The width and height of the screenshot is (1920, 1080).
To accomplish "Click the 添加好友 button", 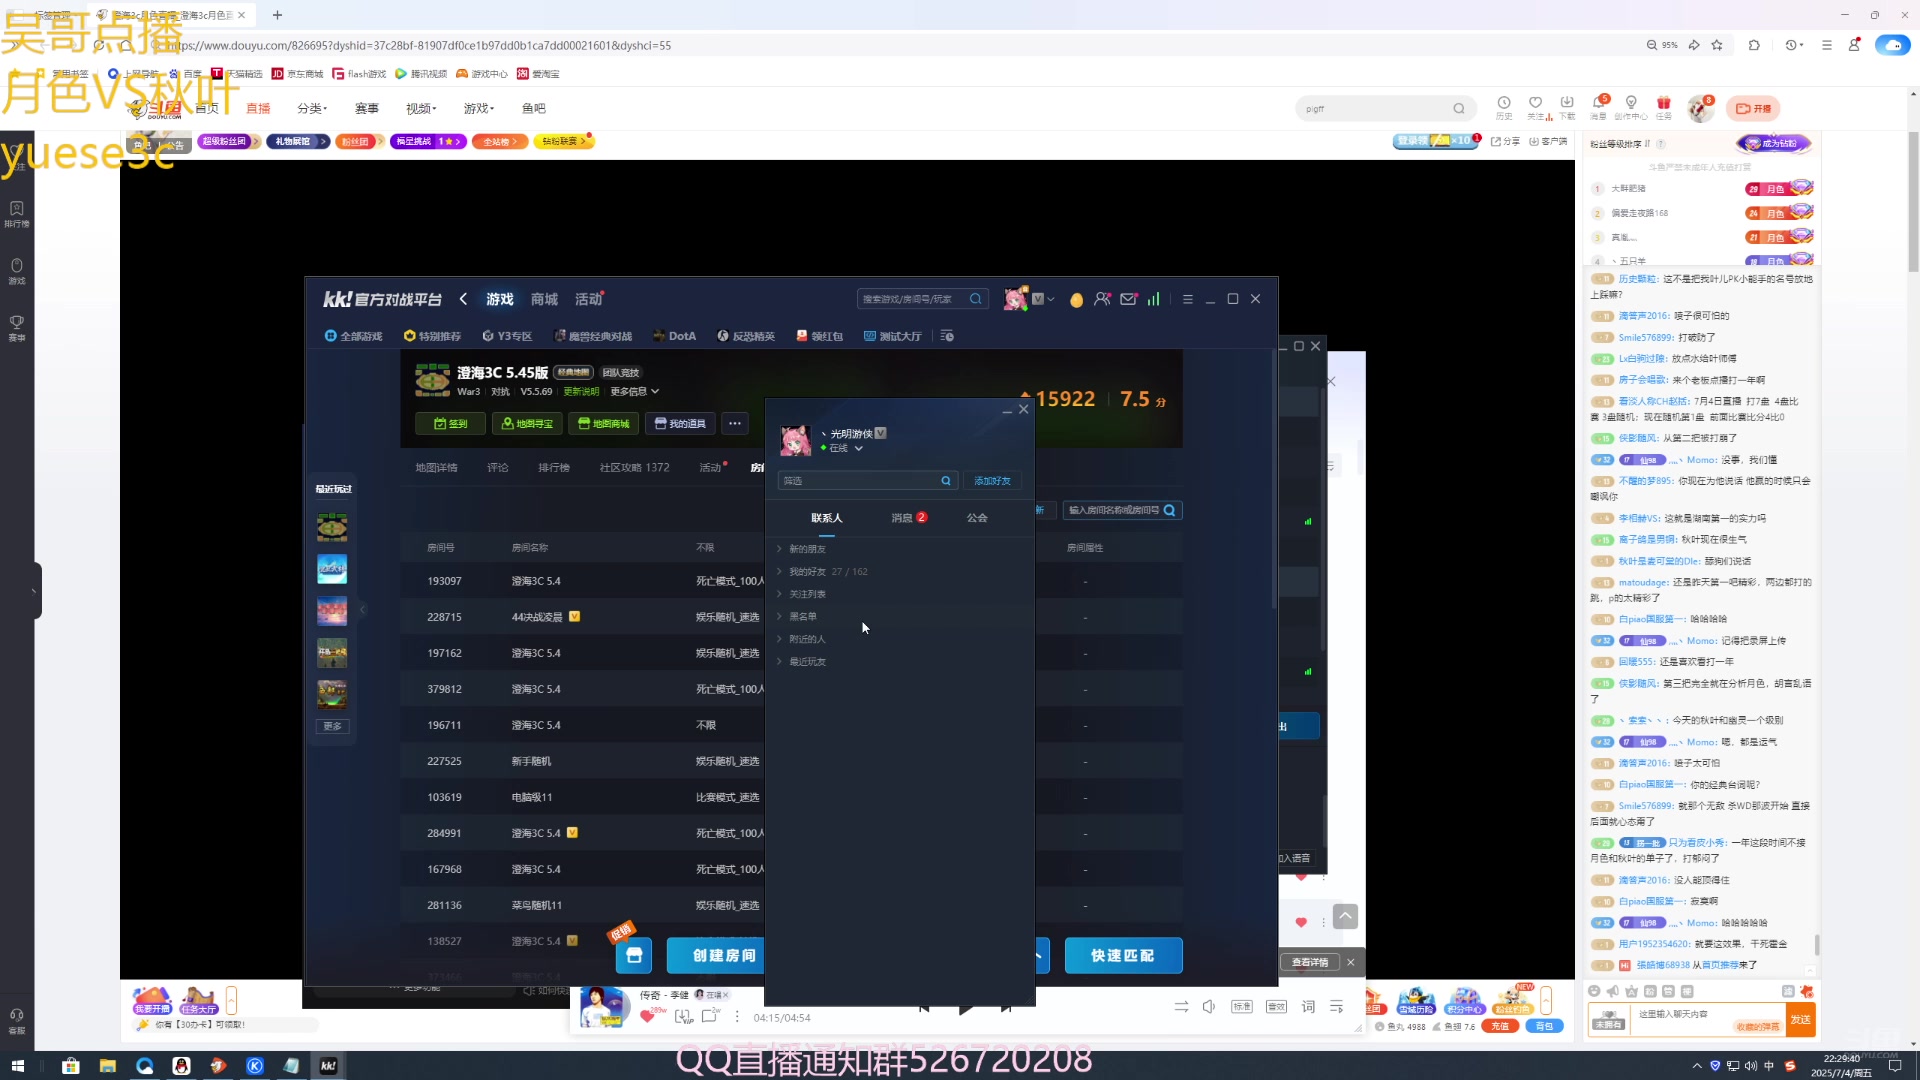I will [992, 481].
